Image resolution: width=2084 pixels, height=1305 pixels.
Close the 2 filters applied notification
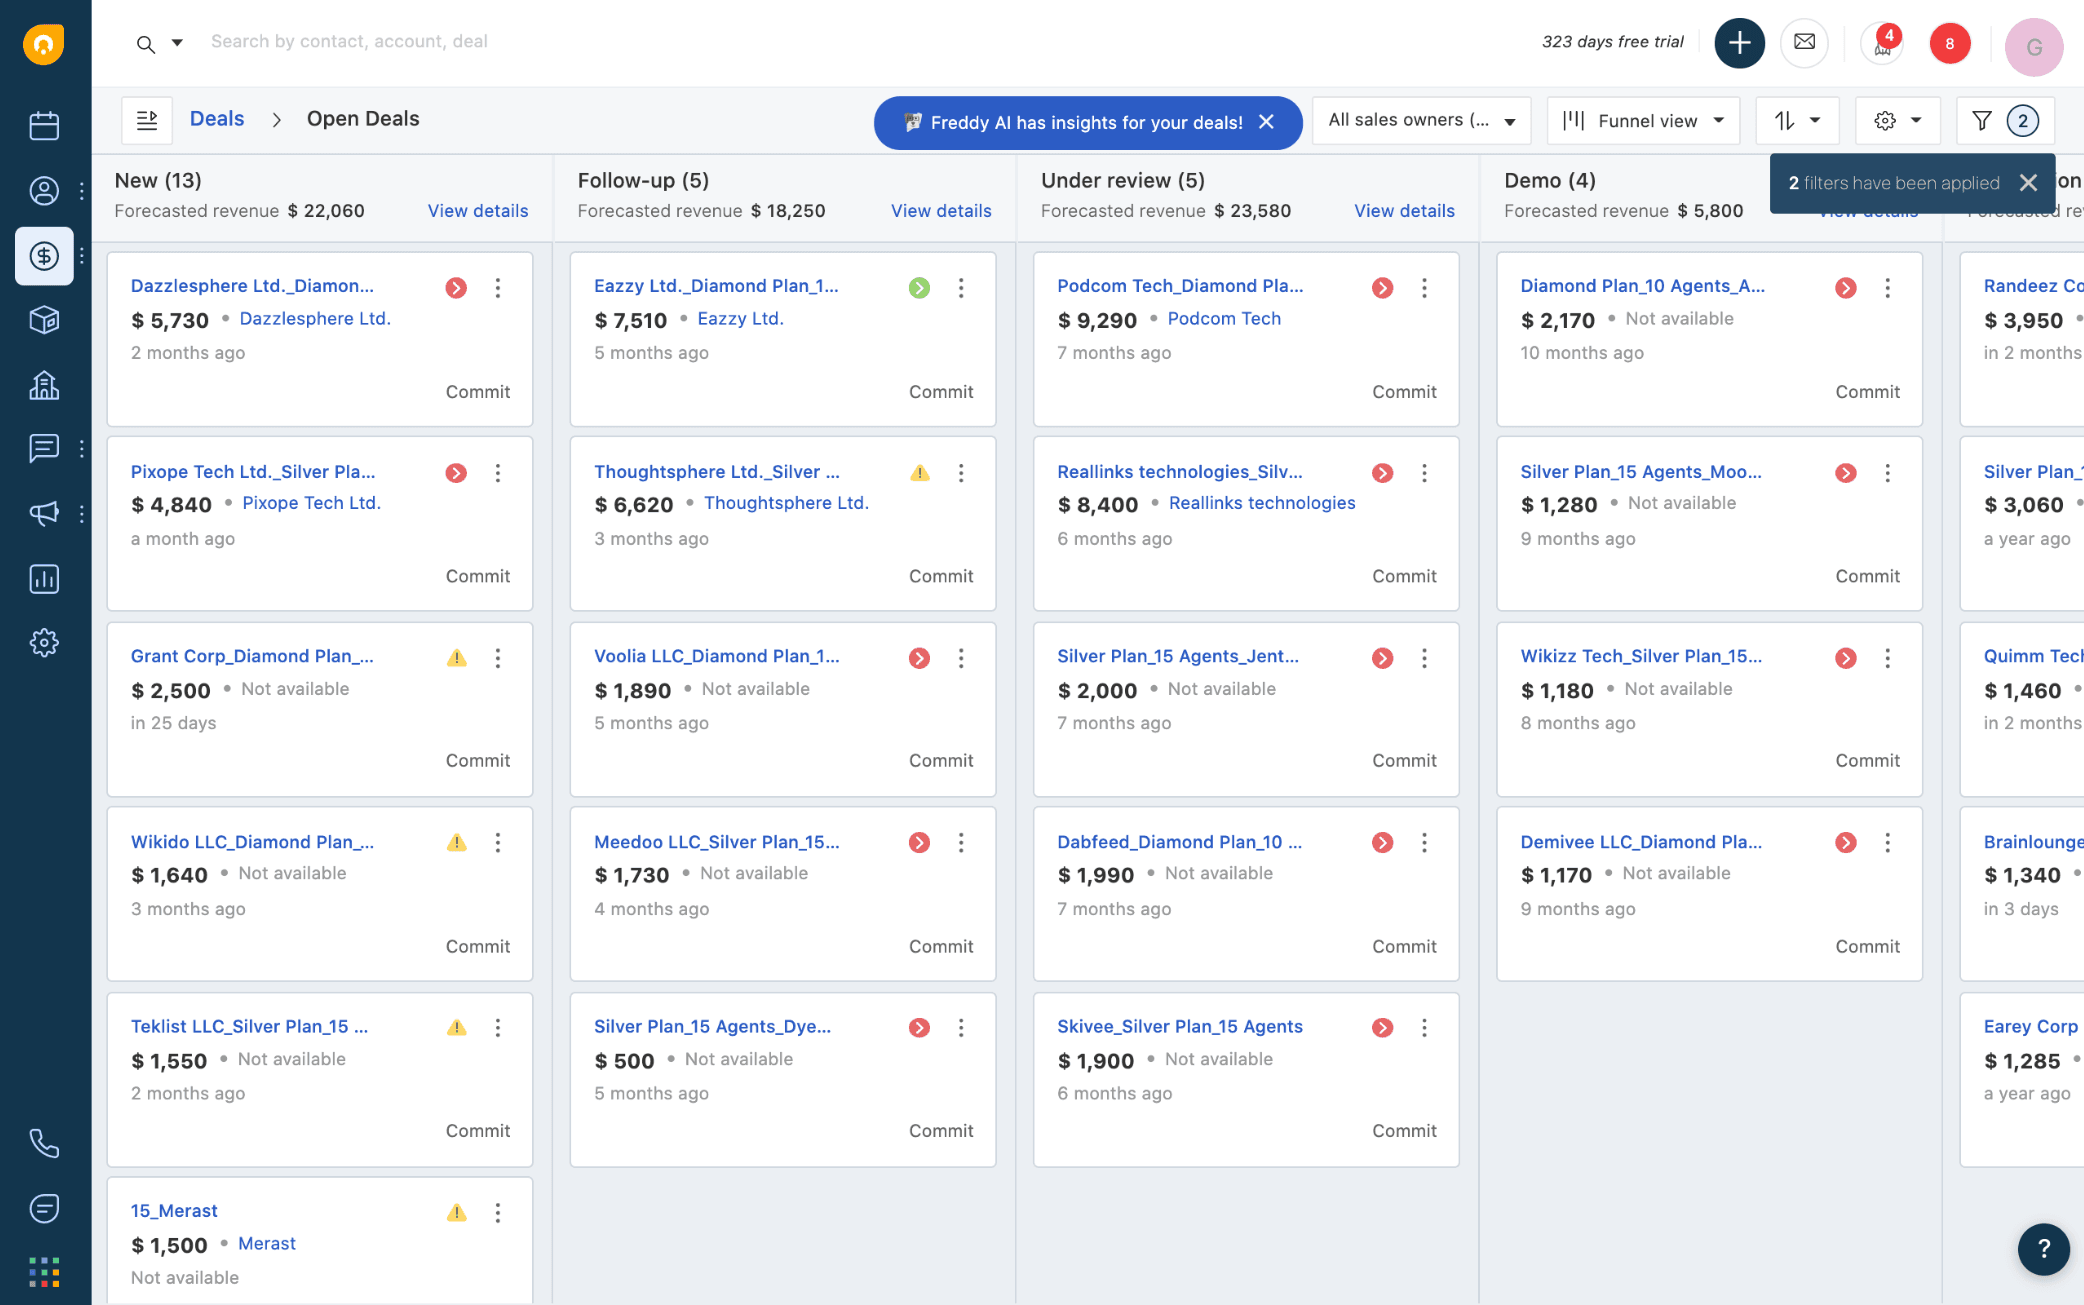(2029, 183)
